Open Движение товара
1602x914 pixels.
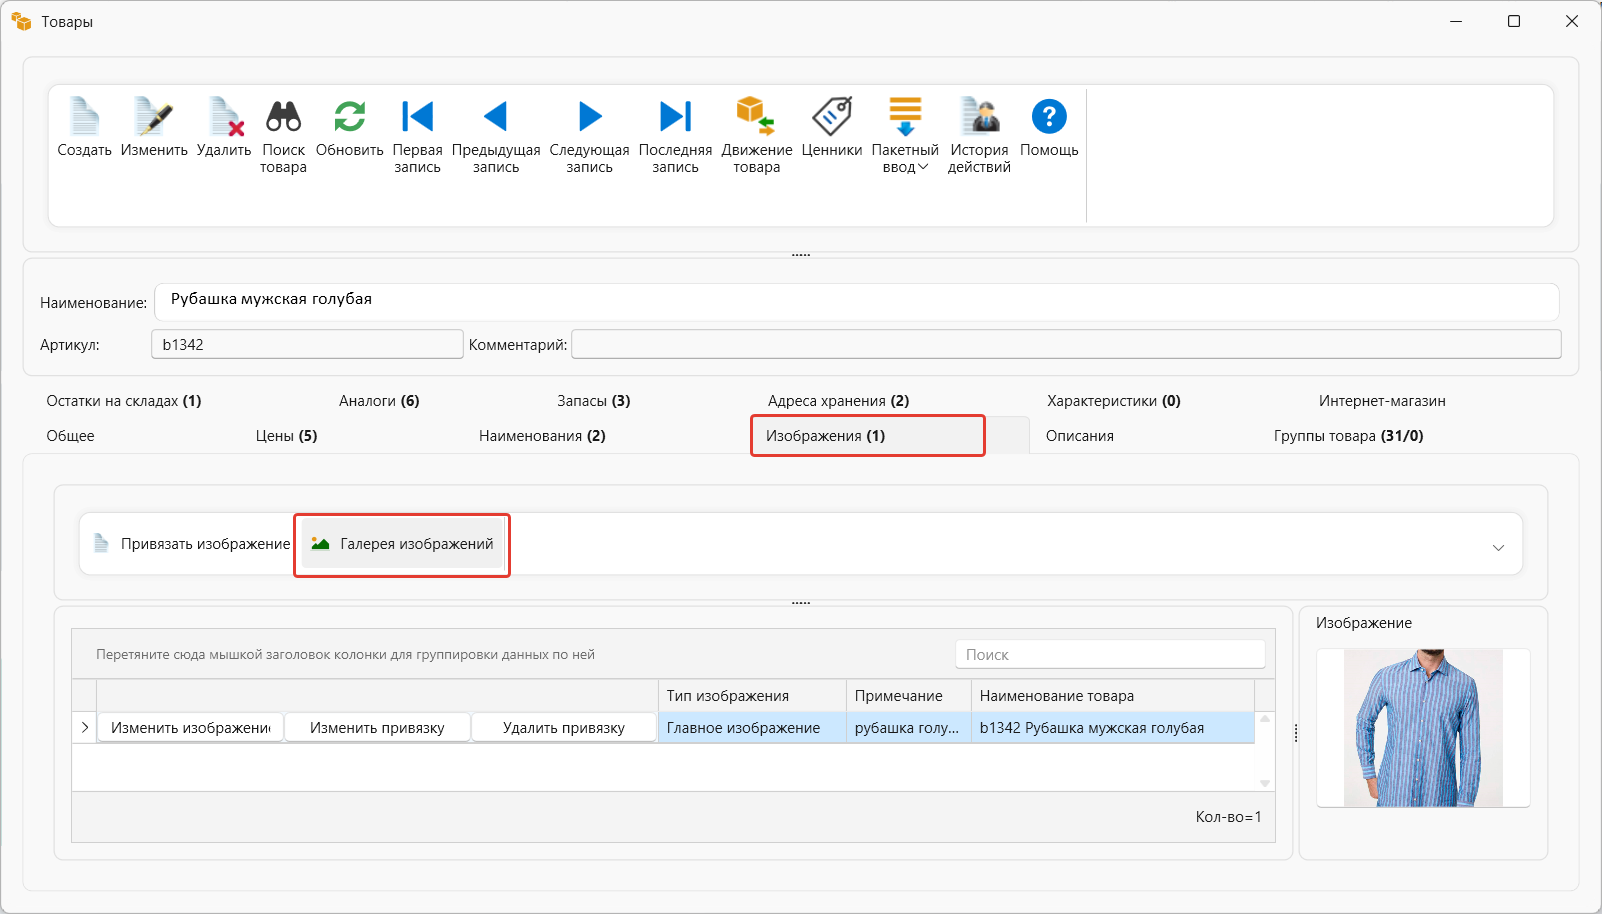tap(756, 117)
